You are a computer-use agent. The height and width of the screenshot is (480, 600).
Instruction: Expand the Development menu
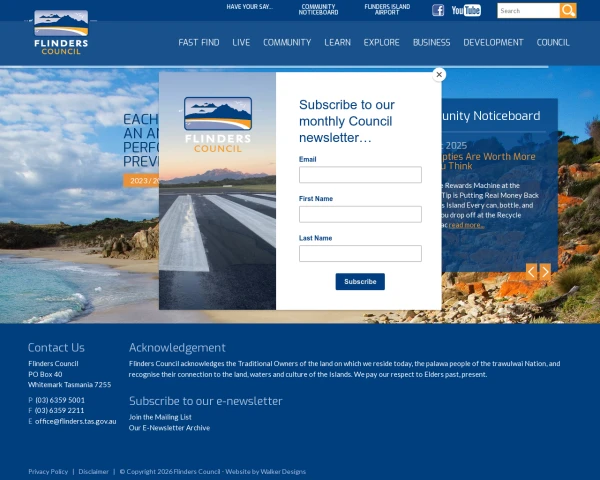click(x=493, y=42)
